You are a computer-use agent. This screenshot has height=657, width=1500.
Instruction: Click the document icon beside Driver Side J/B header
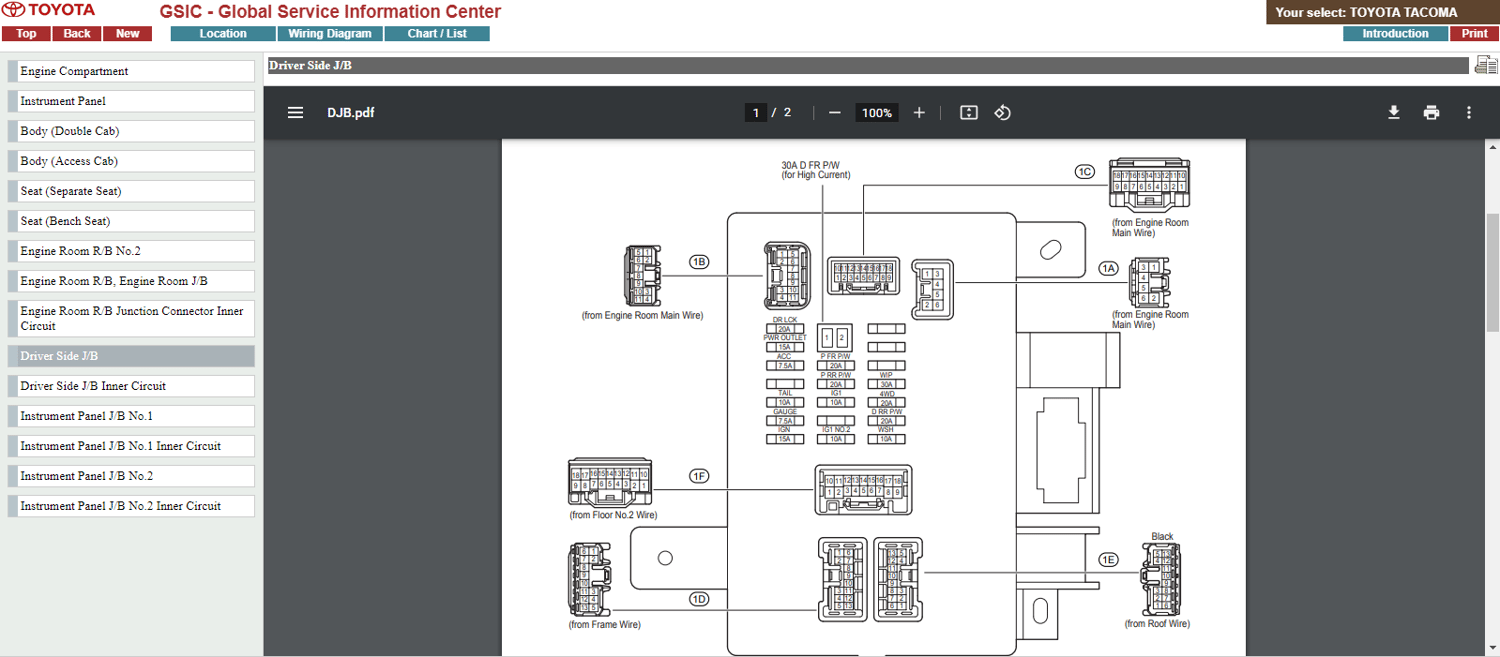coord(1486,65)
